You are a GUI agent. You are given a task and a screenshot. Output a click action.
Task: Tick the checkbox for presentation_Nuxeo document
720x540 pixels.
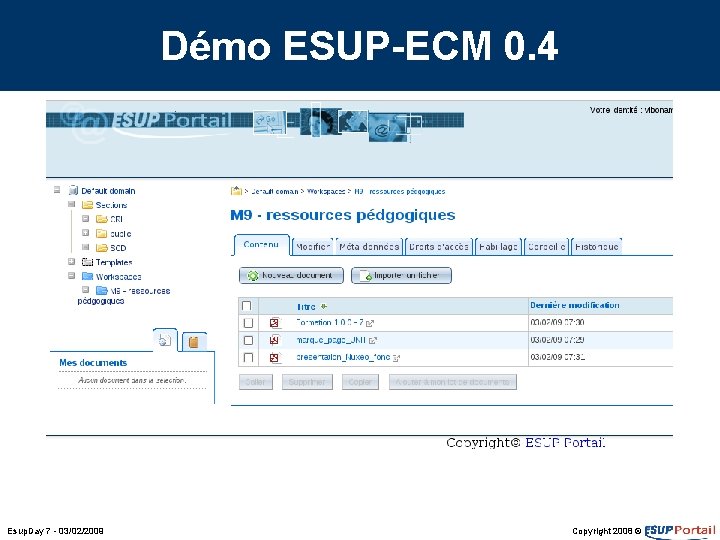coord(248,357)
